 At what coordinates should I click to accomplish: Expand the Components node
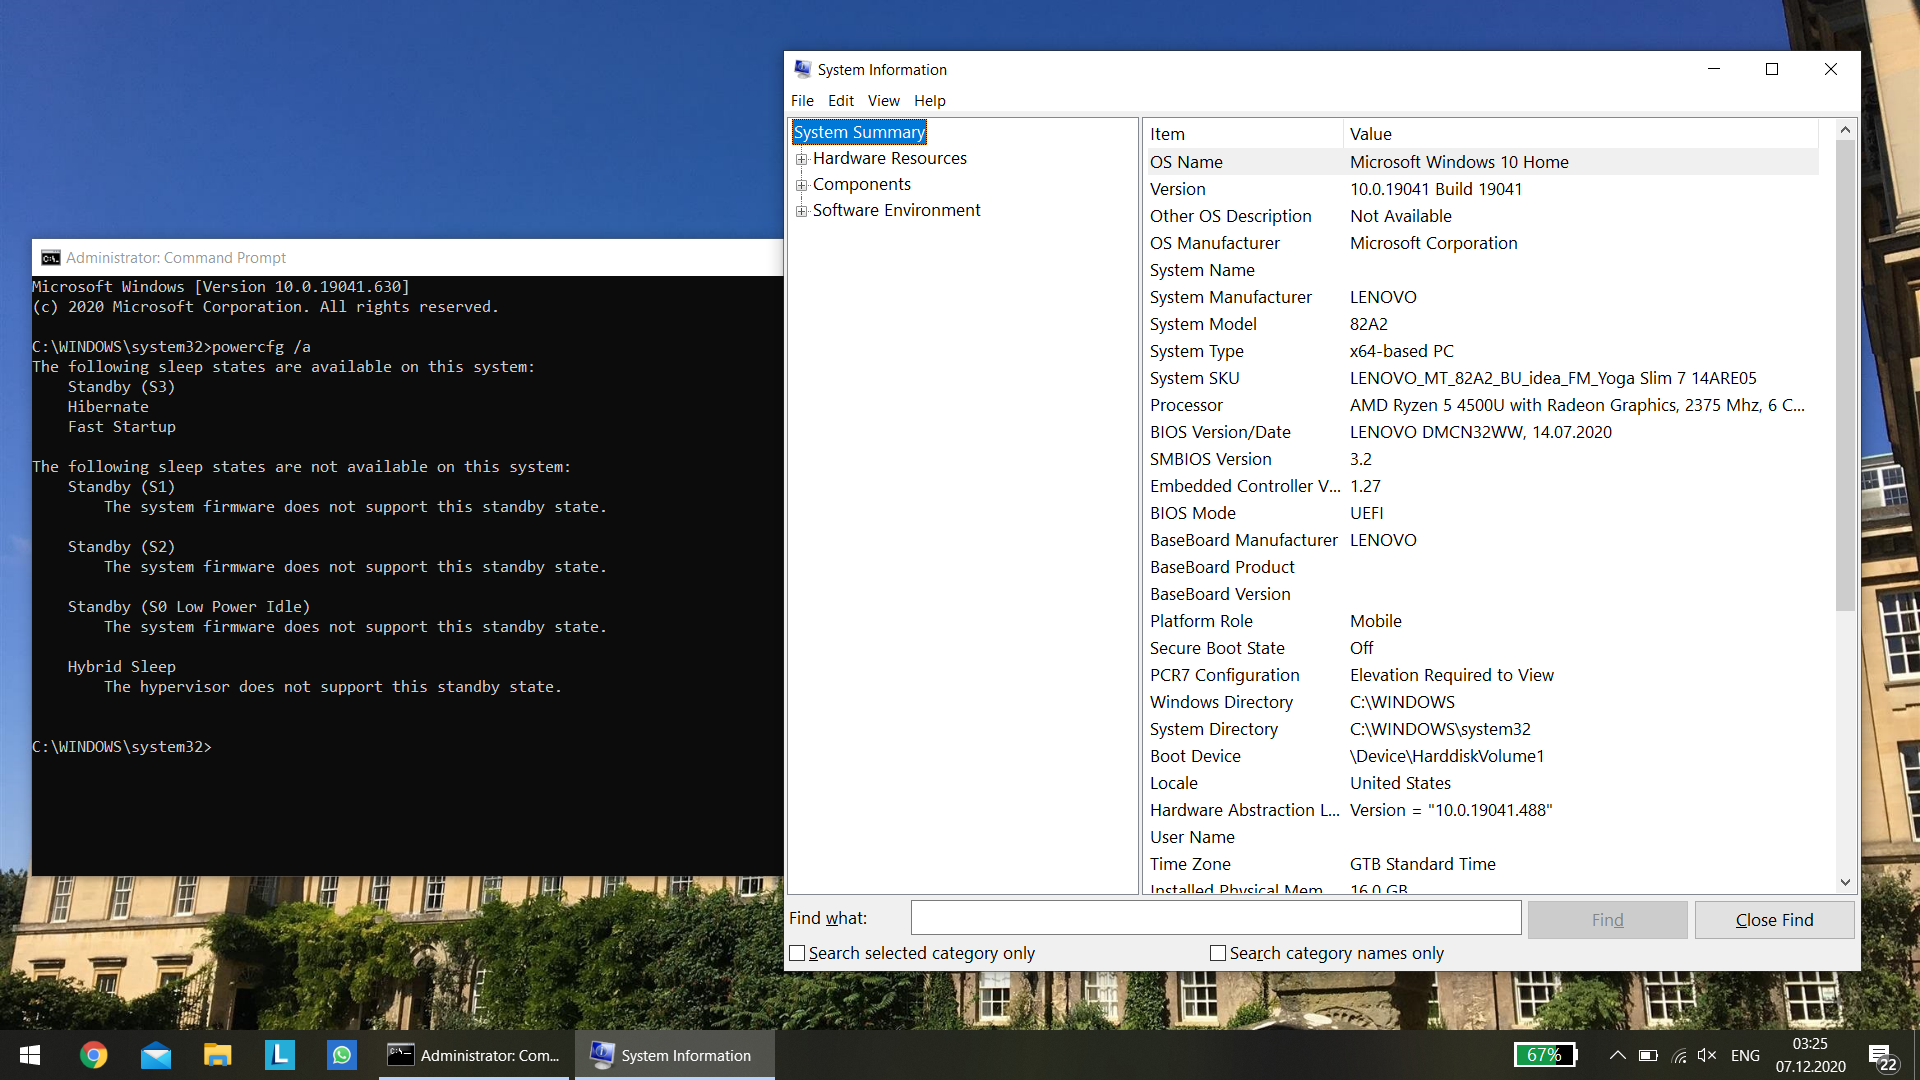(801, 185)
